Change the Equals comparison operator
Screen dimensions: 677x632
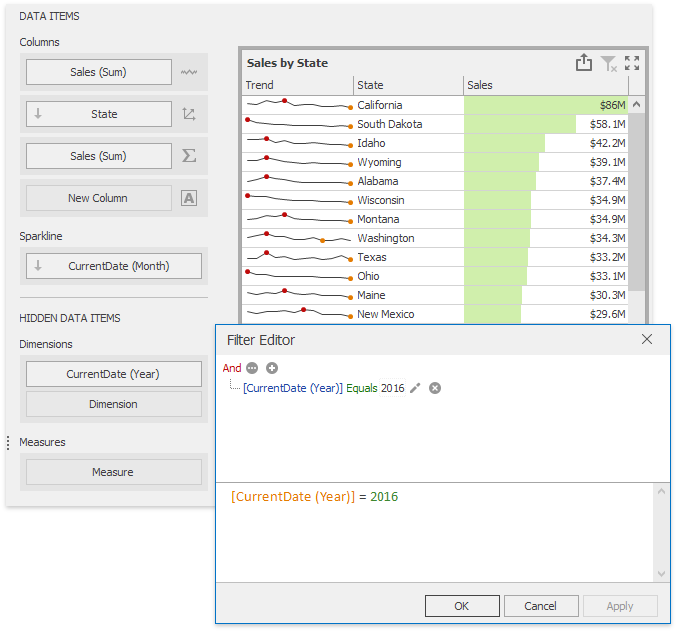361,388
